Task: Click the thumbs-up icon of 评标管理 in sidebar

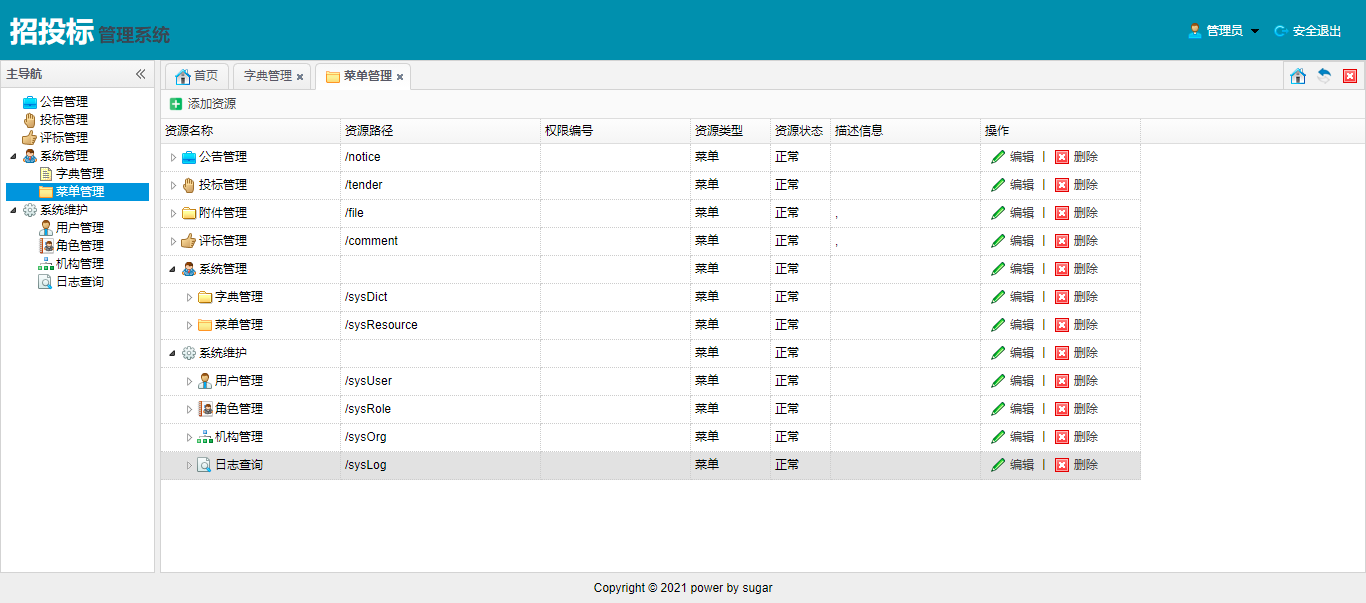Action: pyautogui.click(x=30, y=138)
